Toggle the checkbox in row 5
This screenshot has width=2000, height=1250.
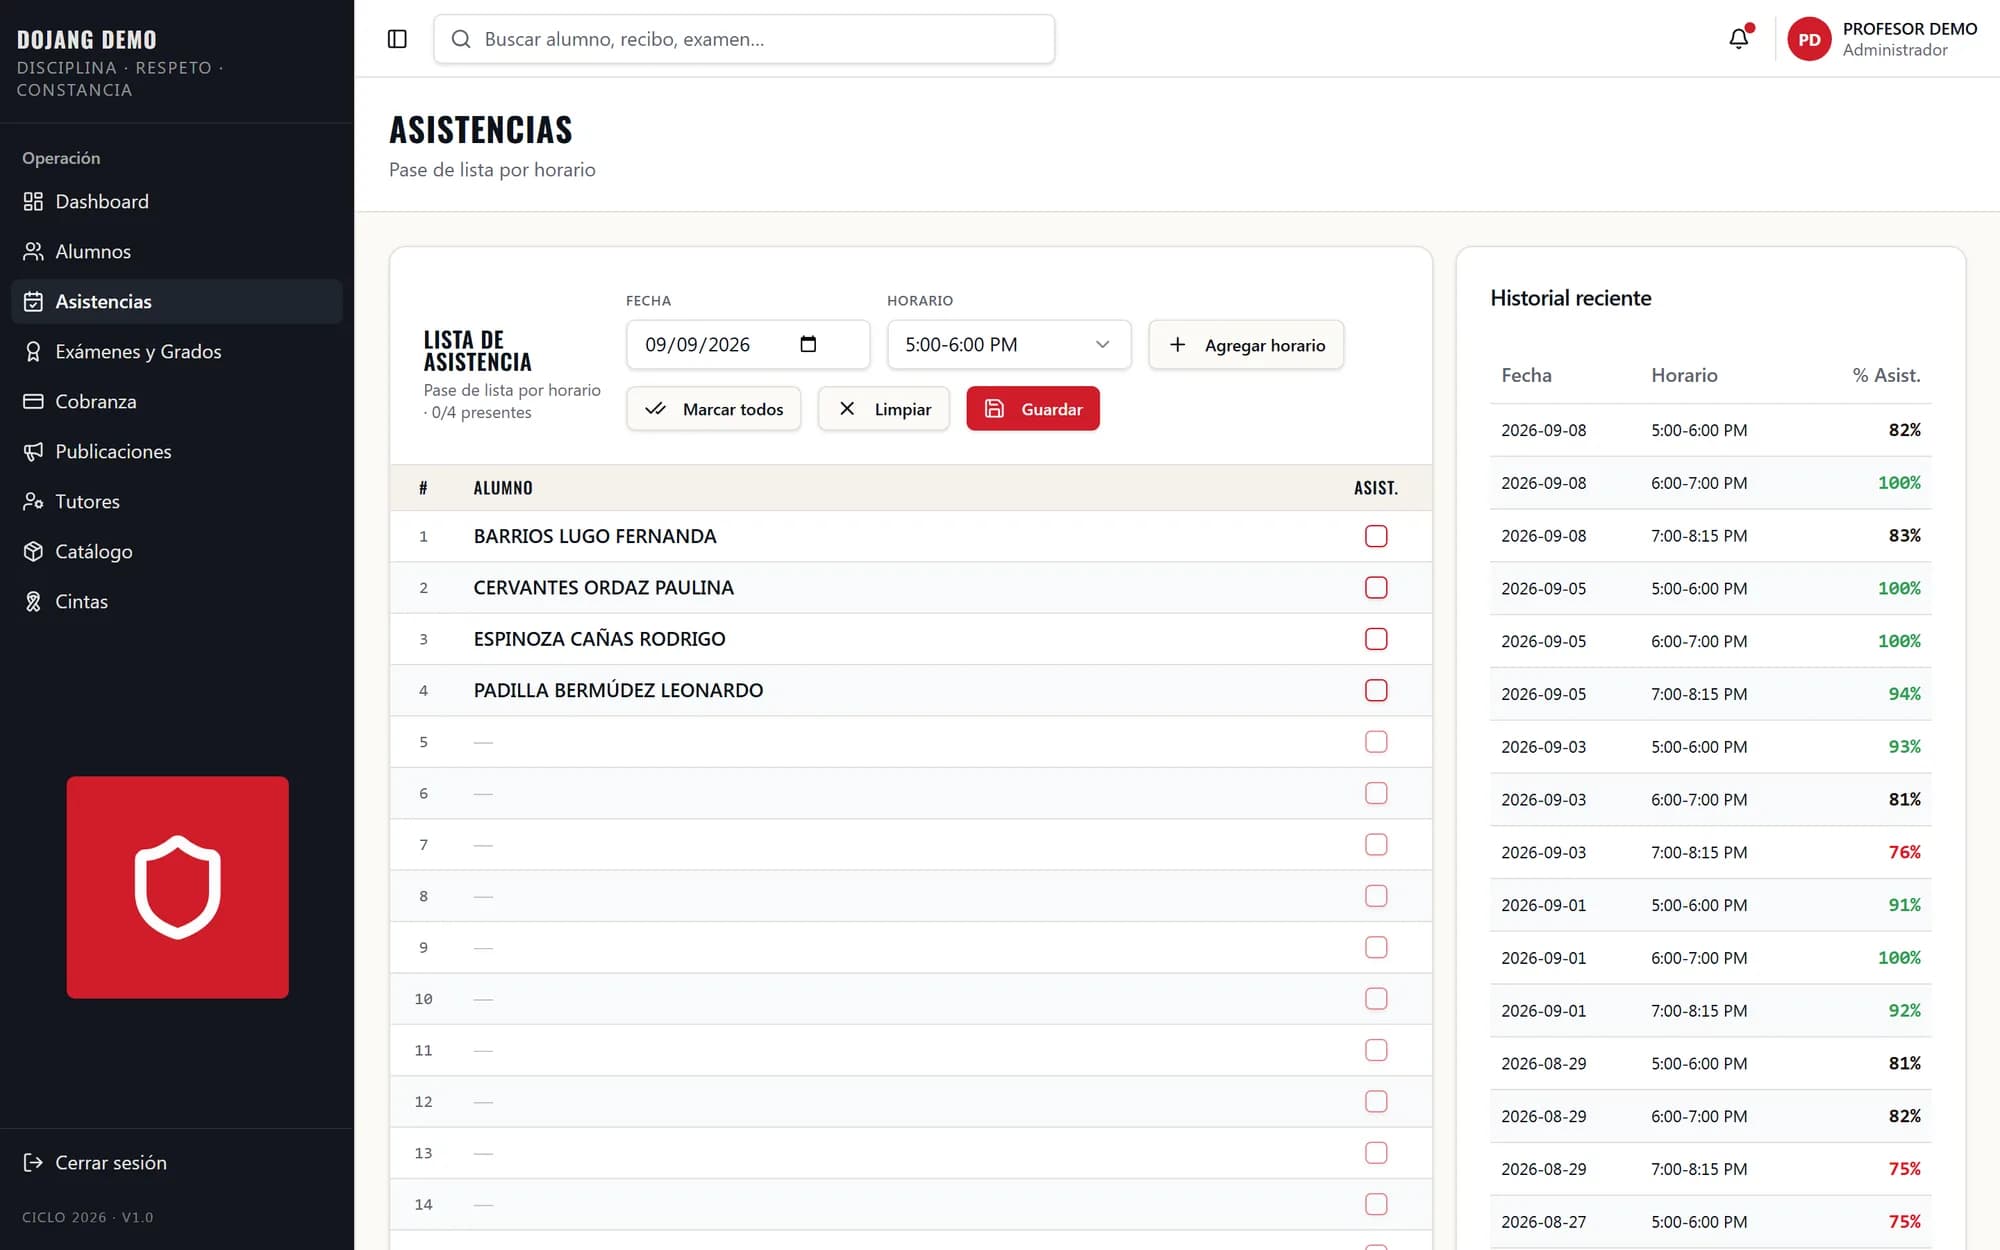click(x=1376, y=742)
